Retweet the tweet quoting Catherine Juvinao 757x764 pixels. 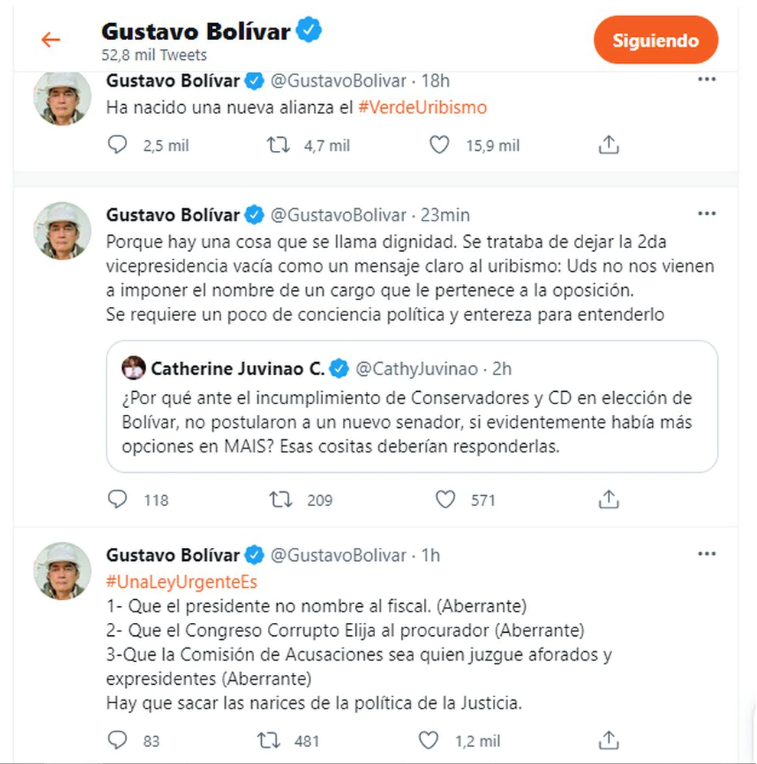(280, 499)
